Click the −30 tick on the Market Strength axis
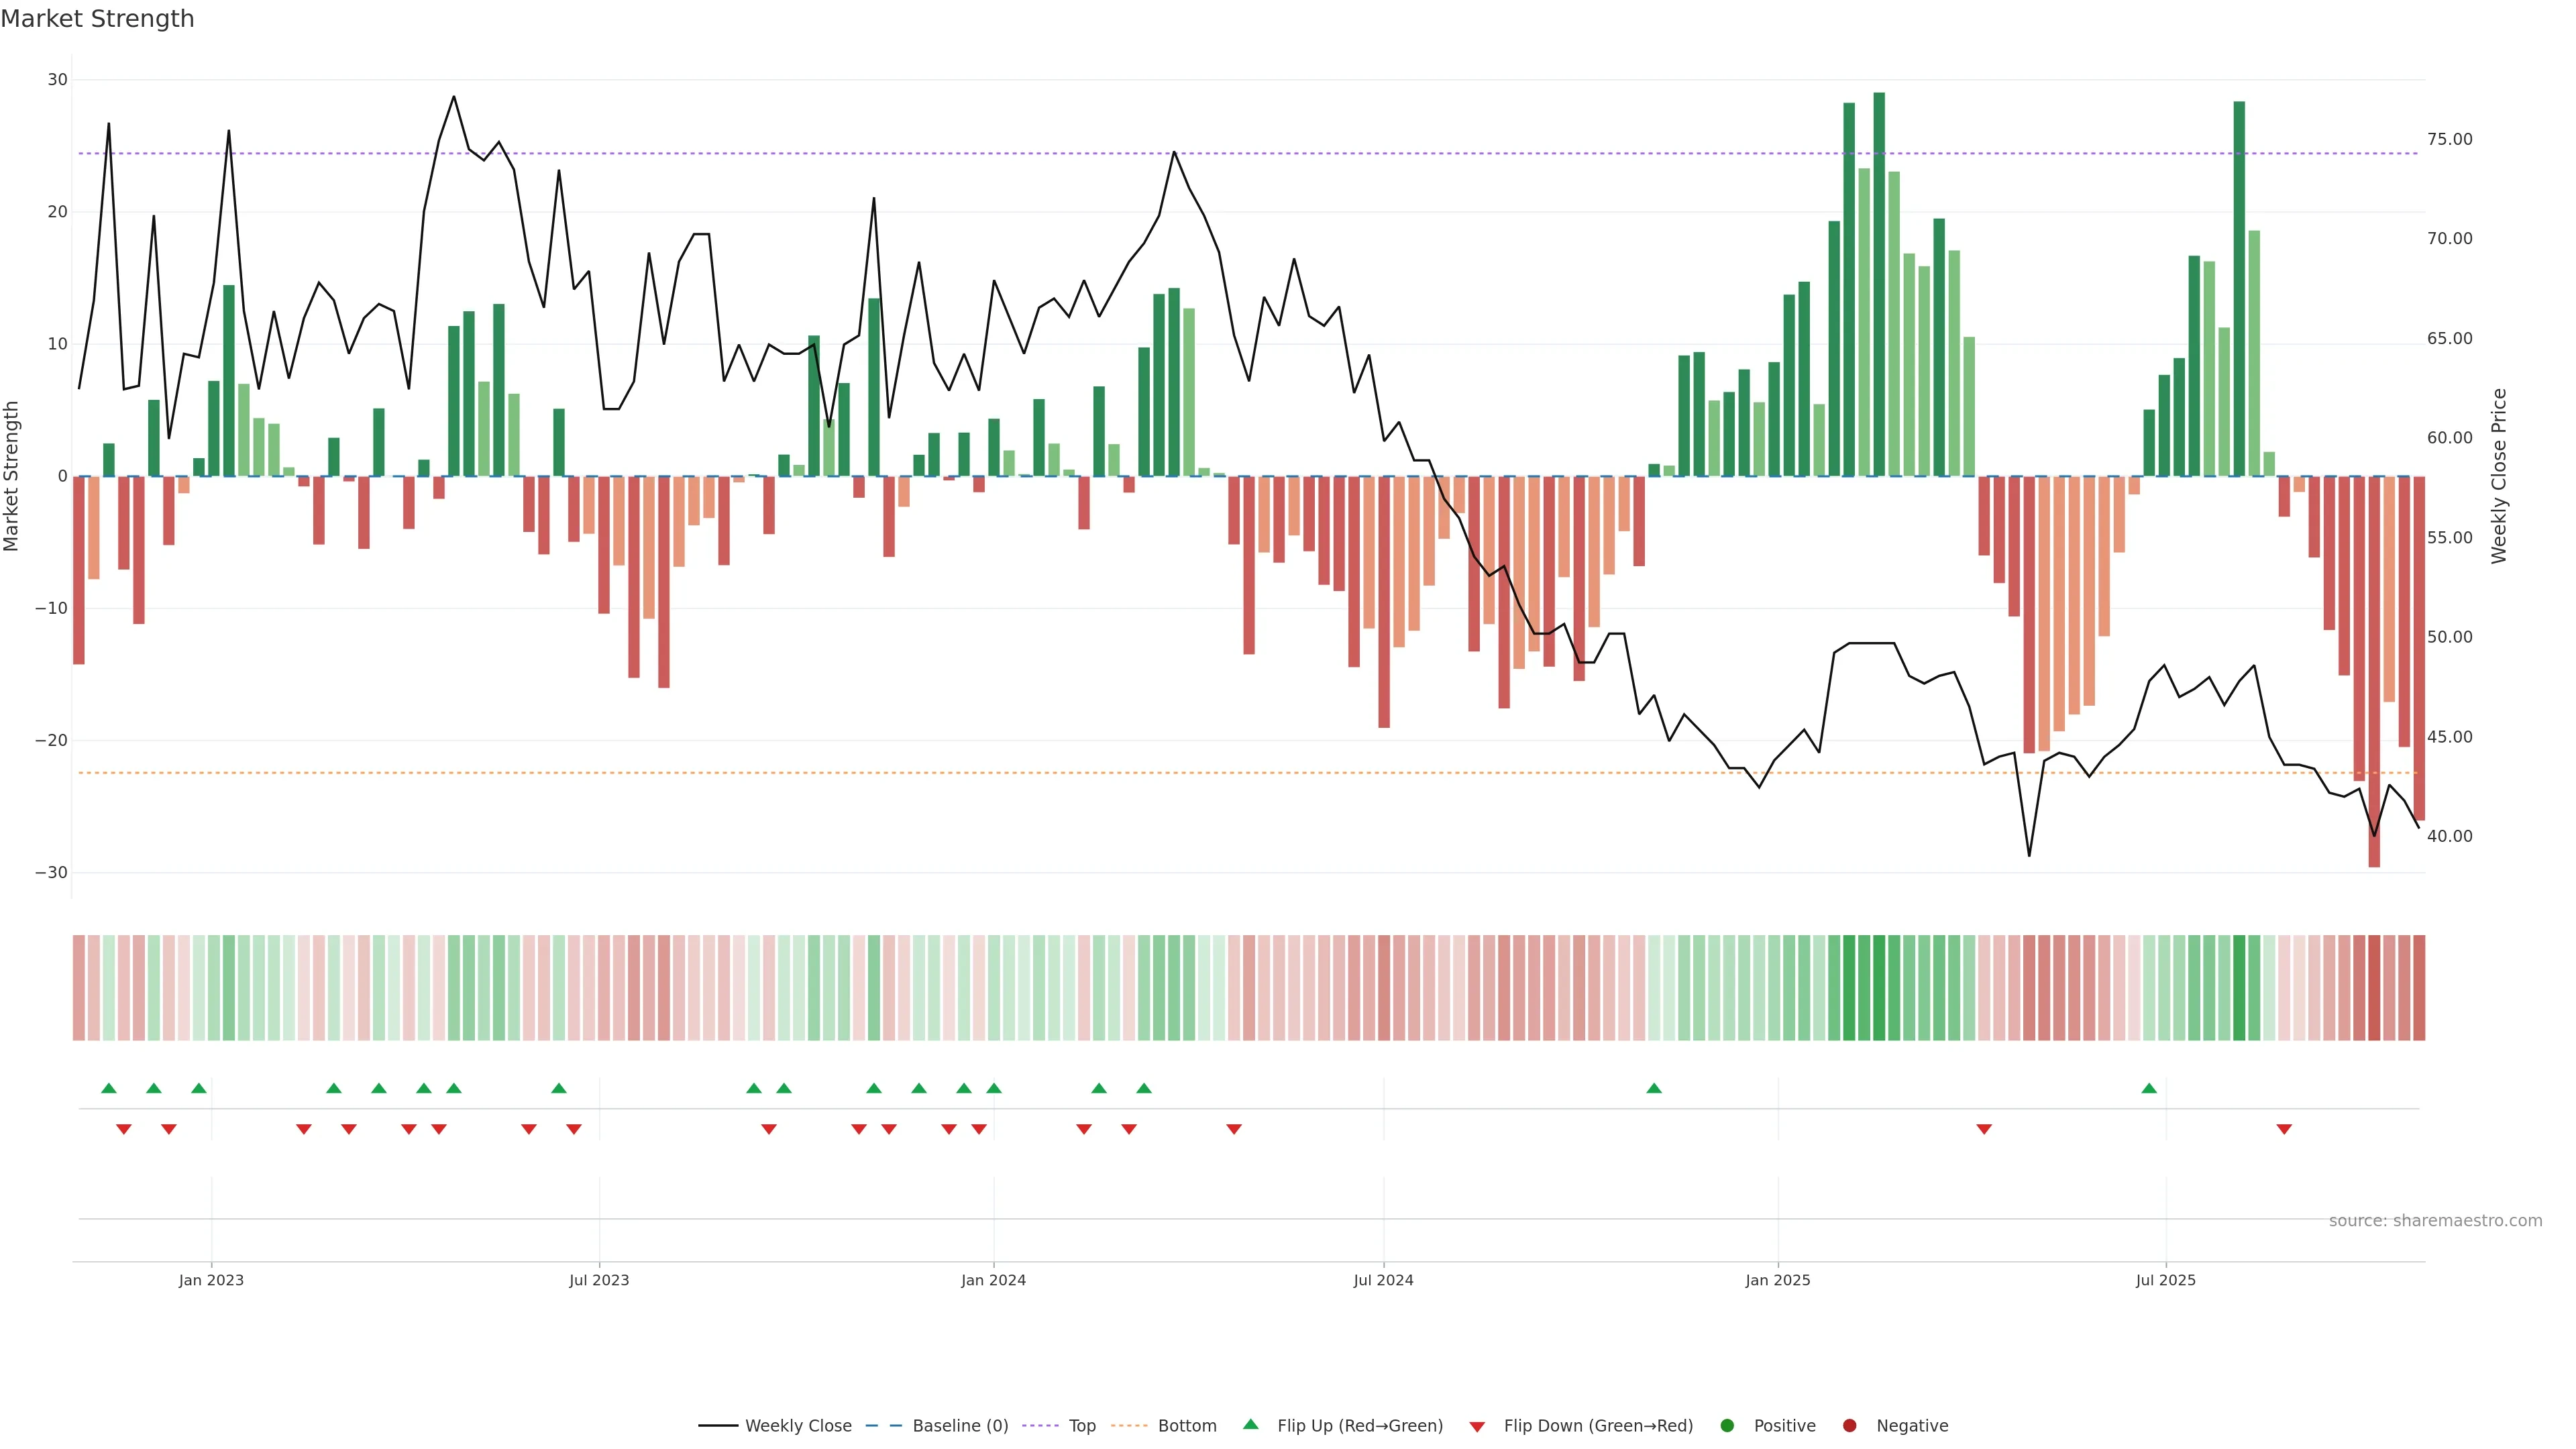The image size is (2576, 1449). (x=51, y=873)
